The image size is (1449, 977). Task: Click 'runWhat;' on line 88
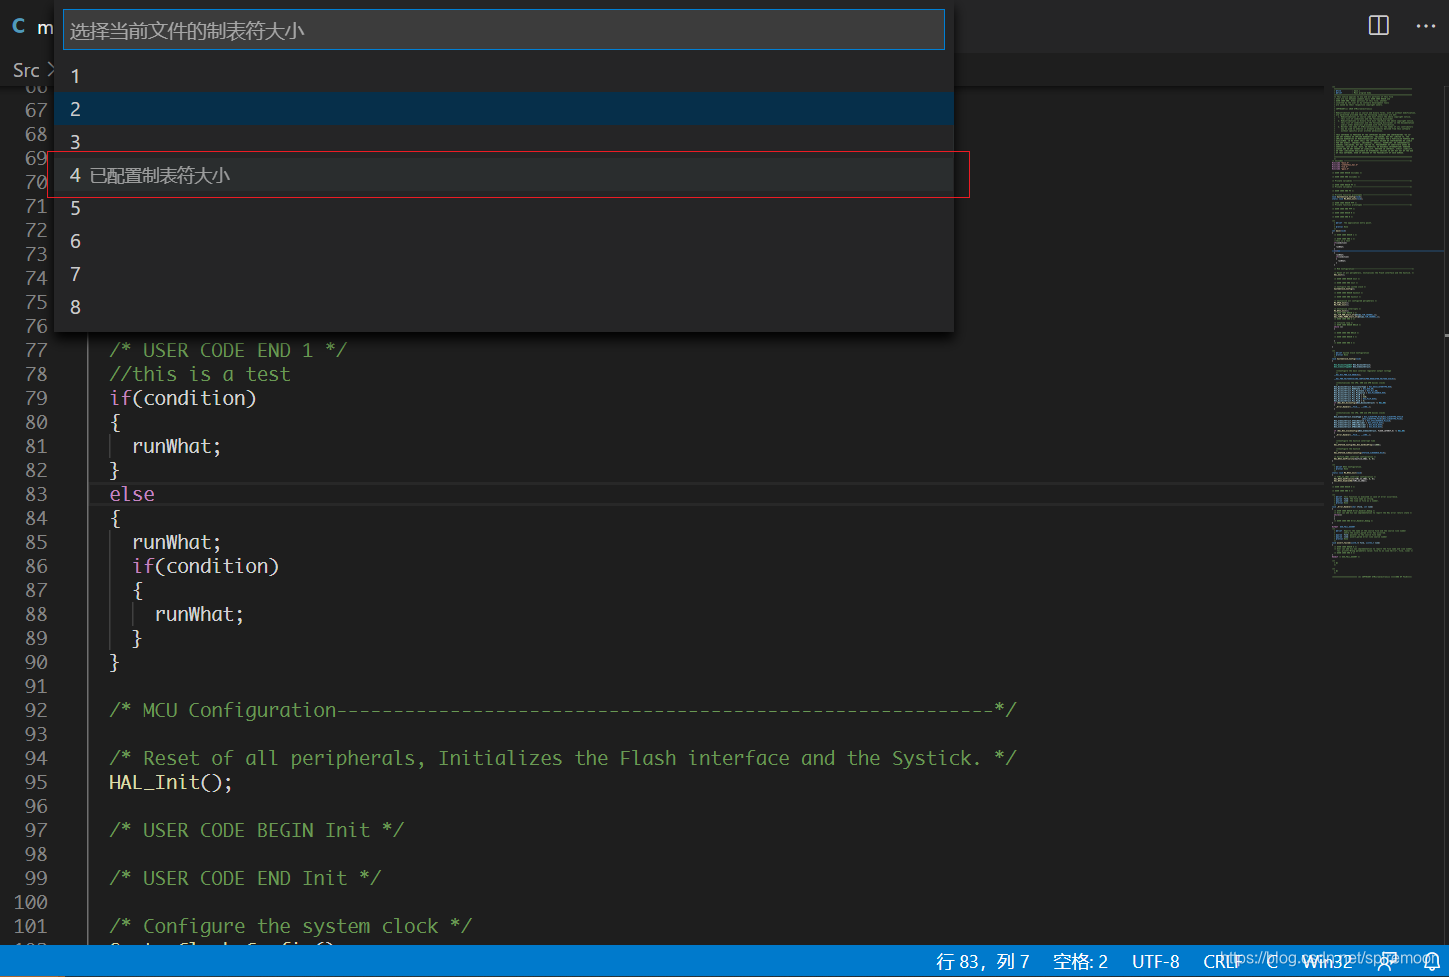(199, 614)
